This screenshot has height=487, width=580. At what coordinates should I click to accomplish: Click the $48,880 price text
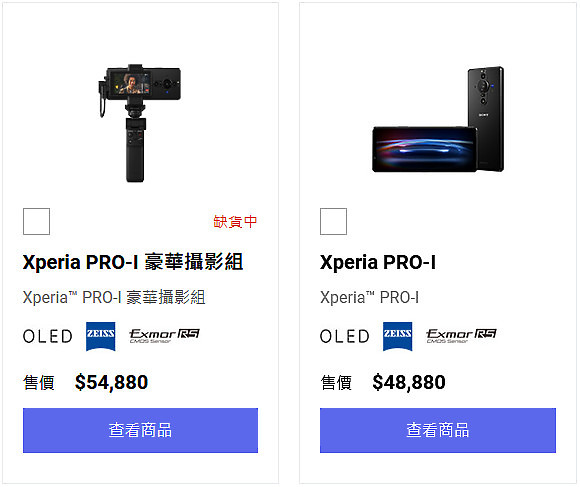(409, 382)
